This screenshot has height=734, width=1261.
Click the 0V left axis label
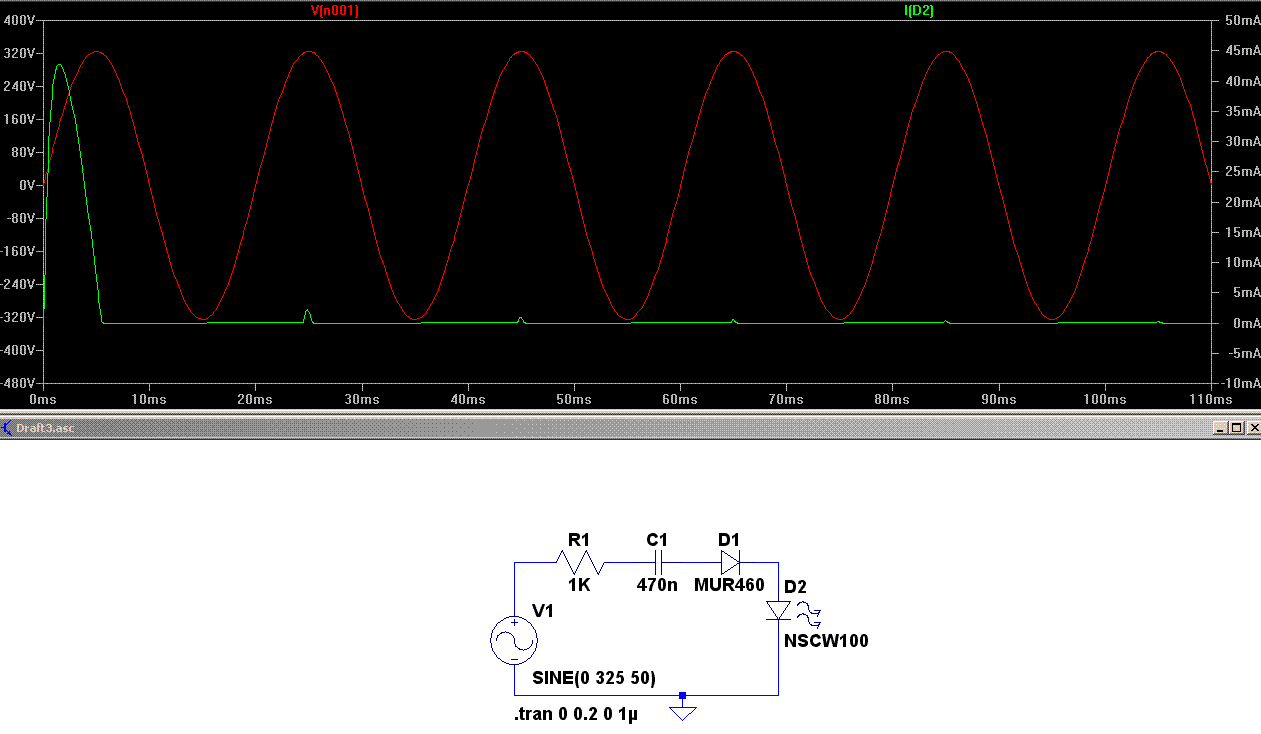(28, 185)
